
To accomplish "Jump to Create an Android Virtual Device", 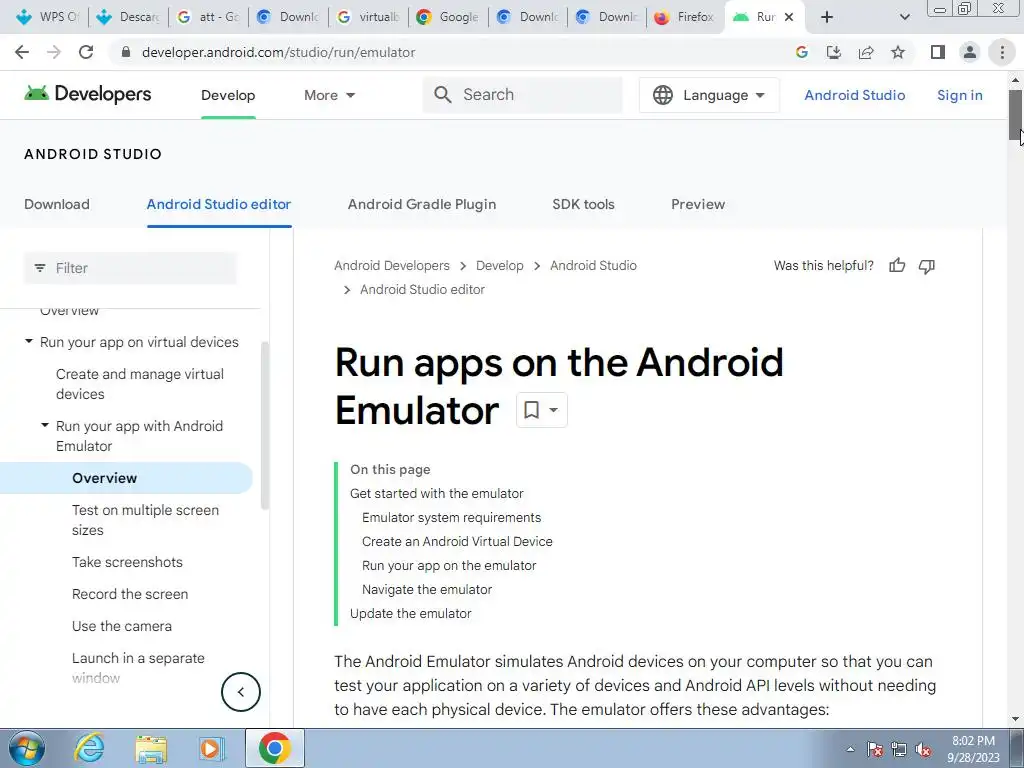I will (457, 542).
